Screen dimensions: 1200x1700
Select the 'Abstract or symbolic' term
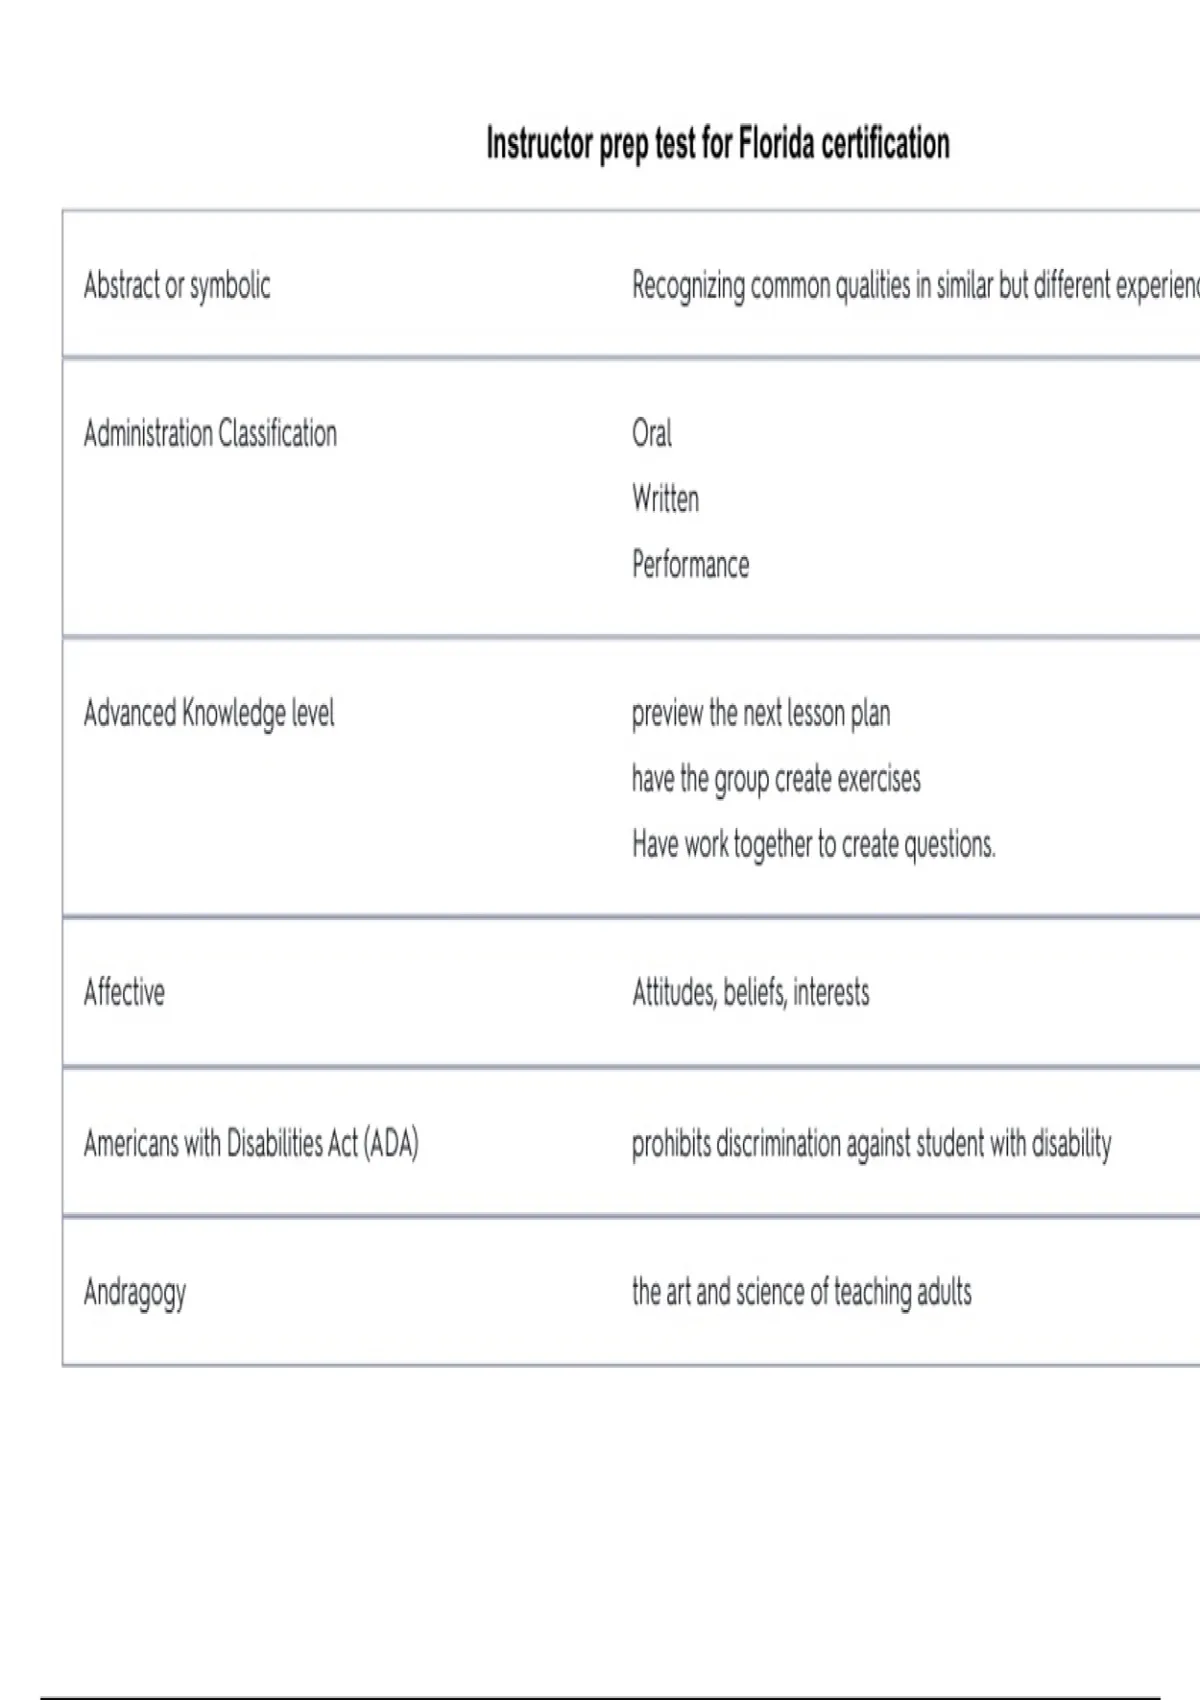[x=177, y=286]
